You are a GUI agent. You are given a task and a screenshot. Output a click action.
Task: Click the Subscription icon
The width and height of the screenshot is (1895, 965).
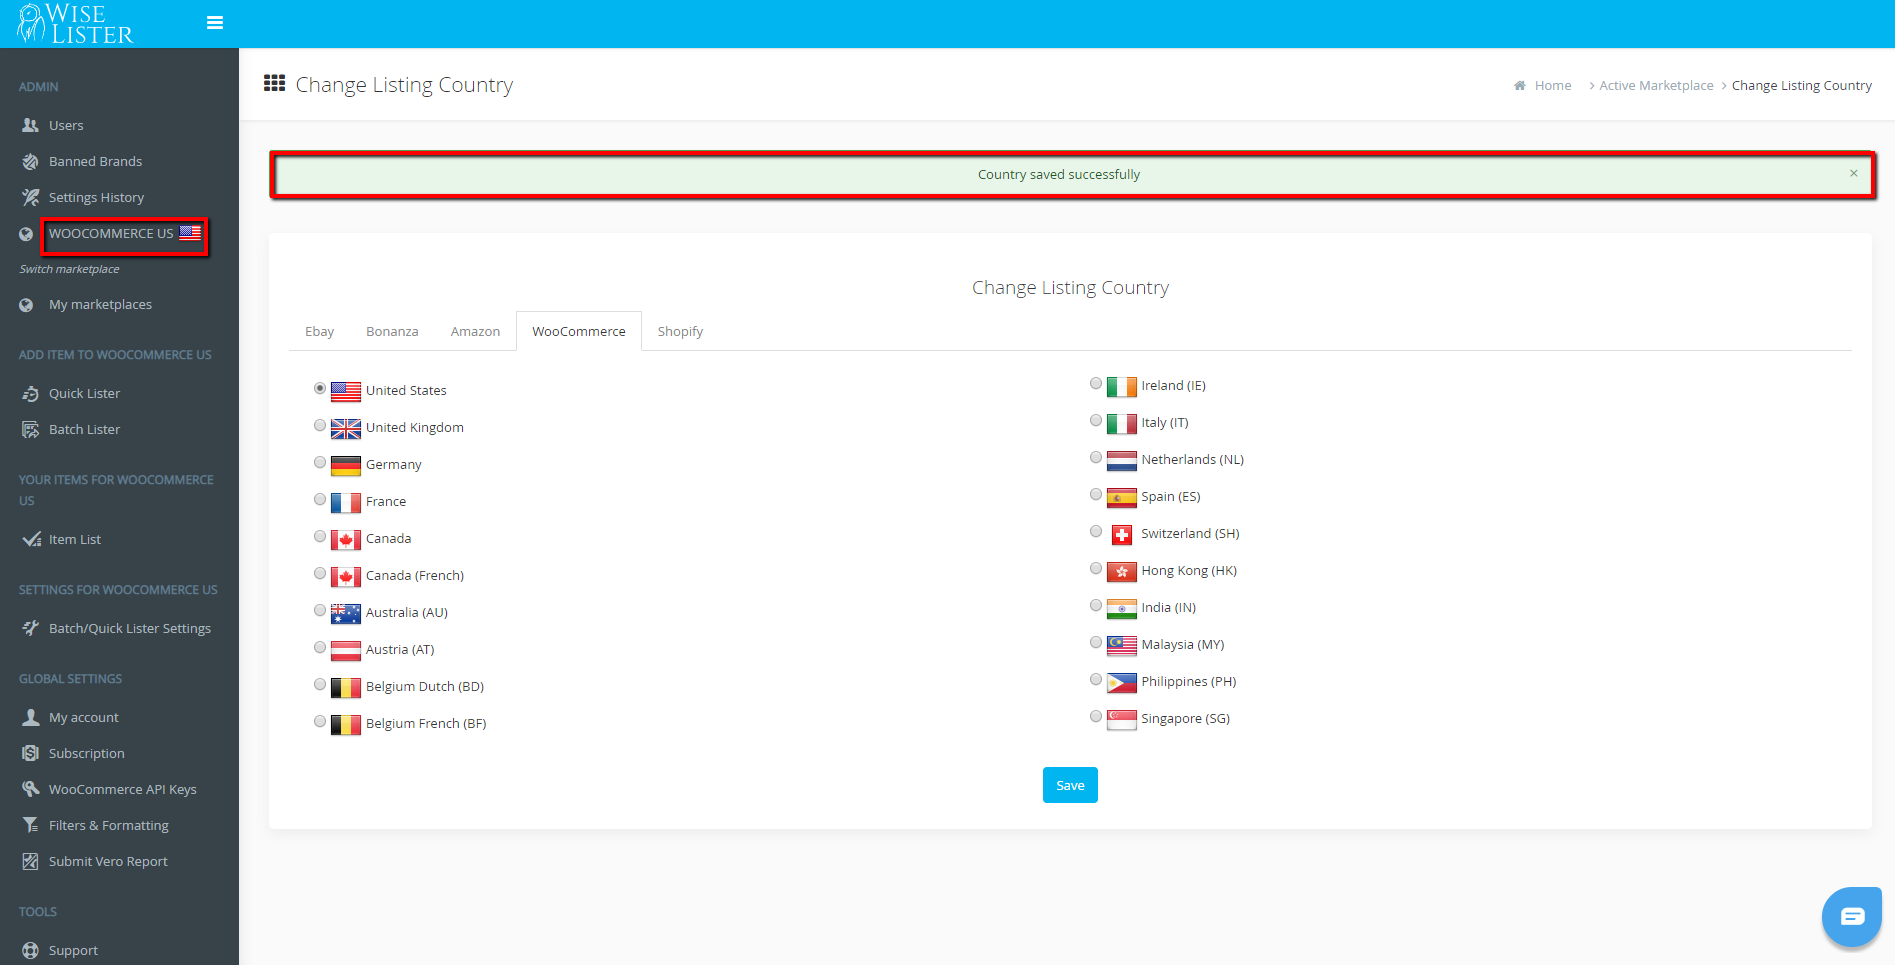tap(31, 753)
